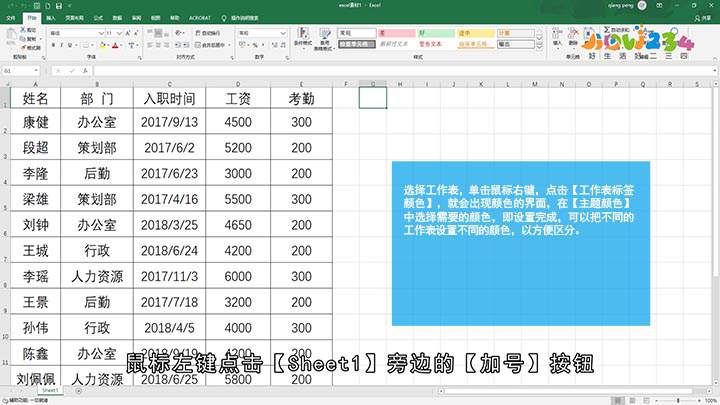Select the Sheet1 worksheet tab
The height and width of the screenshot is (405, 720).
pos(50,390)
